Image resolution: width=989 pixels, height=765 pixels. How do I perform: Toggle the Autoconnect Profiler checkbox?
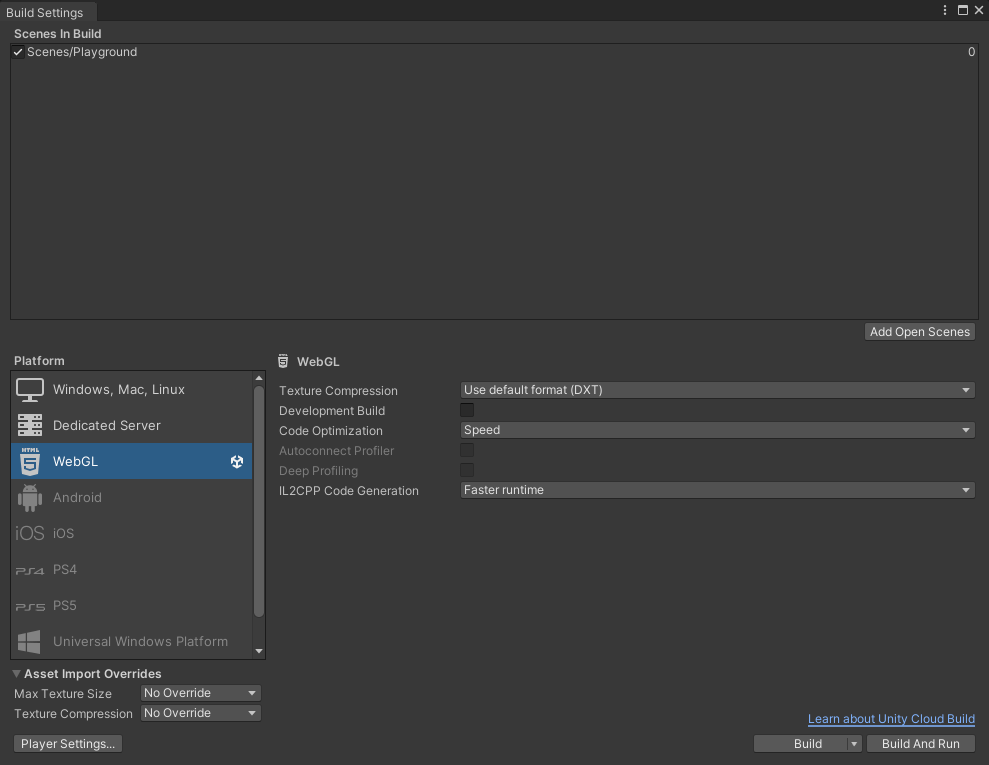click(x=467, y=450)
